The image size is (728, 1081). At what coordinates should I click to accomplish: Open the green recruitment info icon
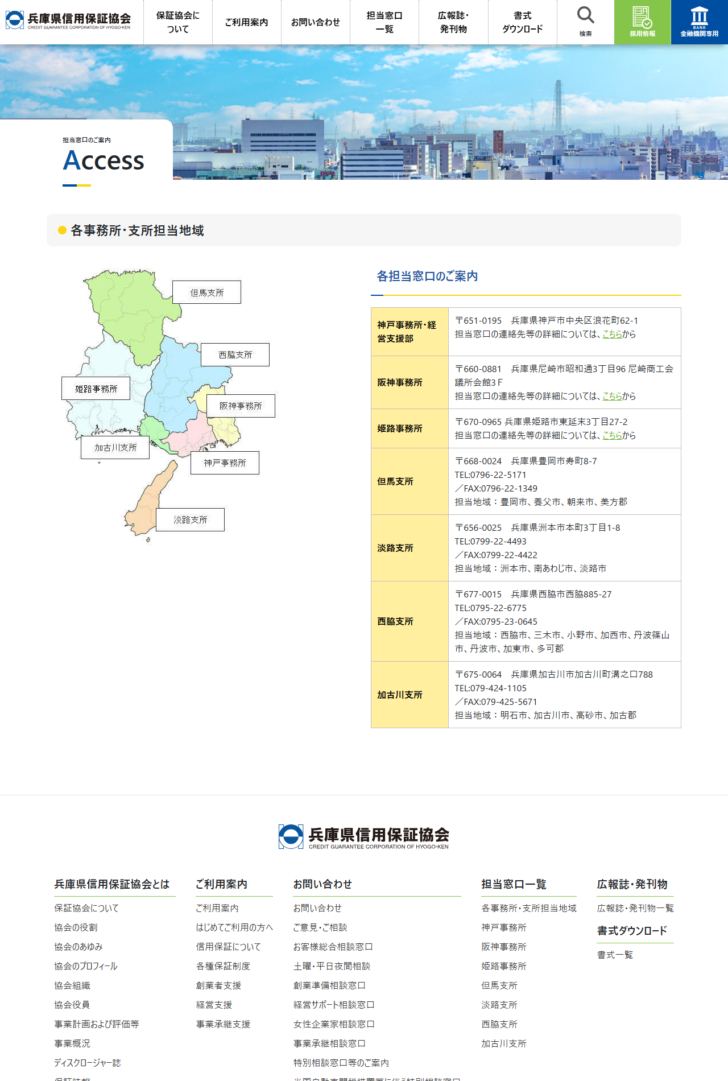(x=642, y=21)
